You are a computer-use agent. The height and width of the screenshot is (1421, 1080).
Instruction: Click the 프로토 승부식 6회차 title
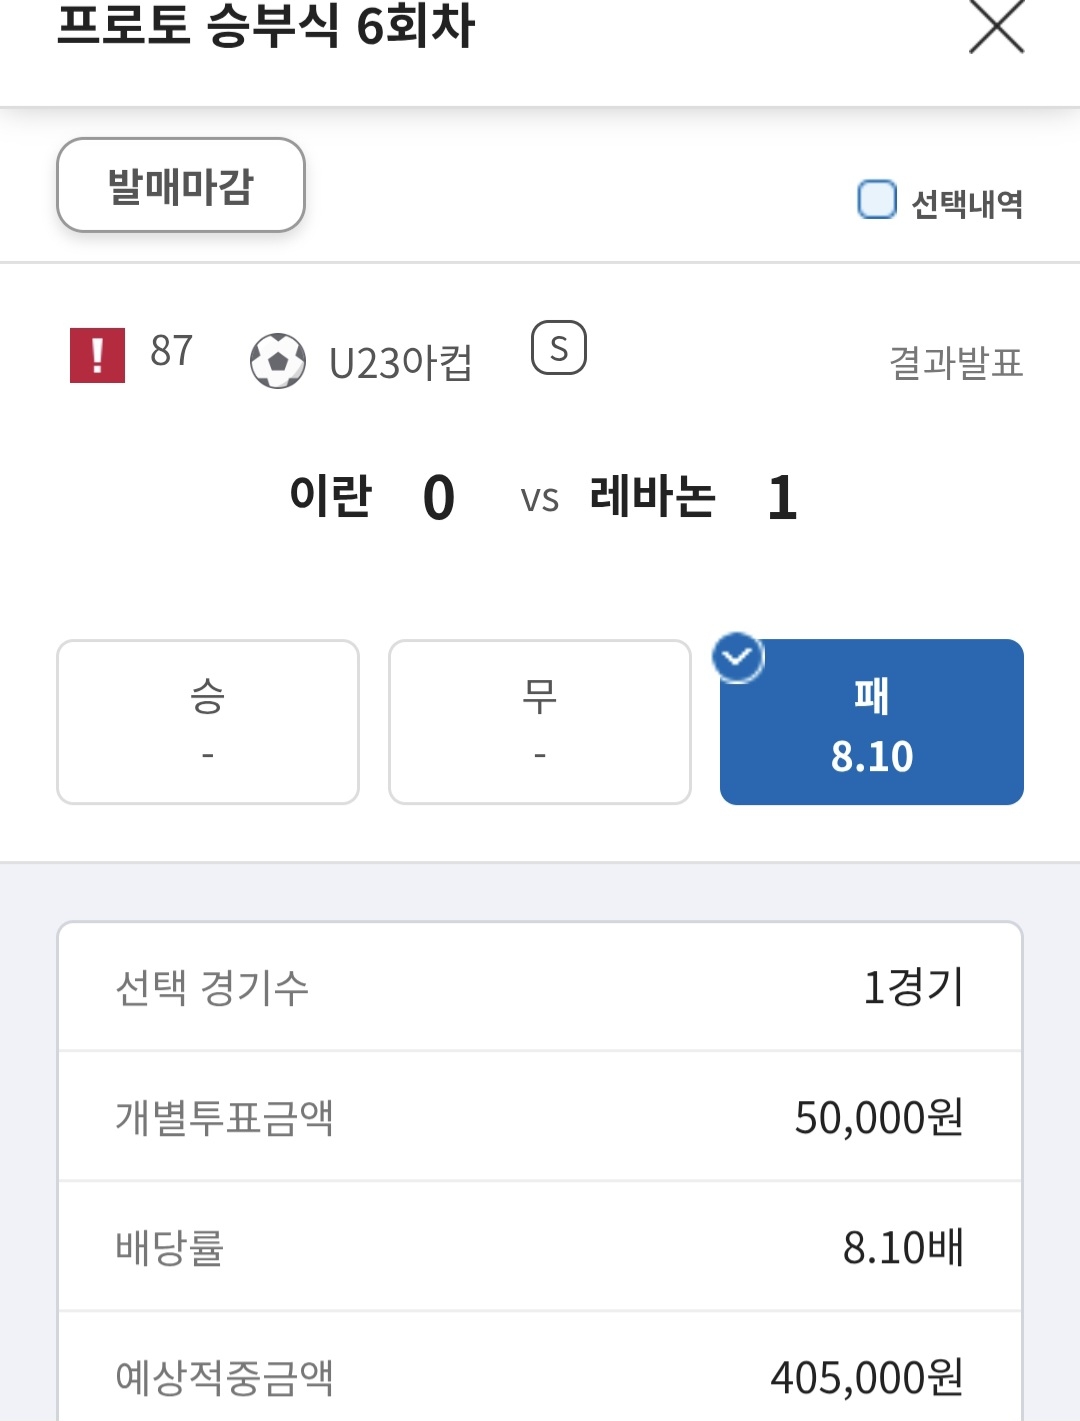(266, 26)
